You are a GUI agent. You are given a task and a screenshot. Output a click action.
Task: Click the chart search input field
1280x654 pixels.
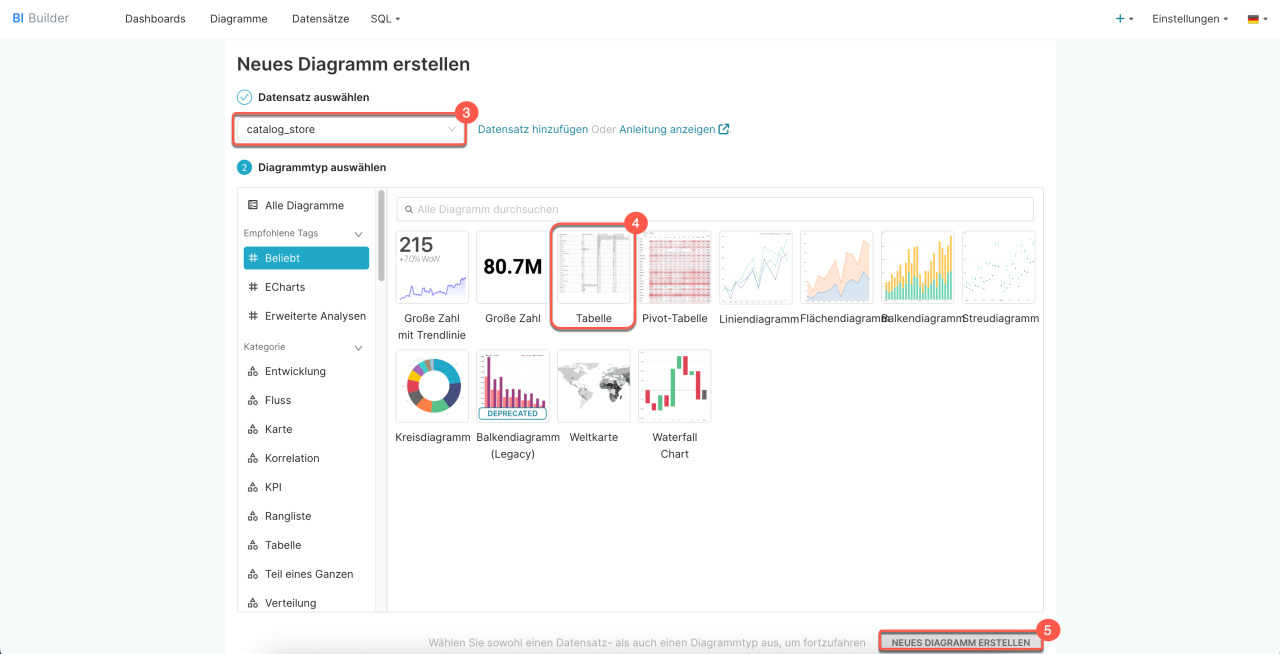715,209
